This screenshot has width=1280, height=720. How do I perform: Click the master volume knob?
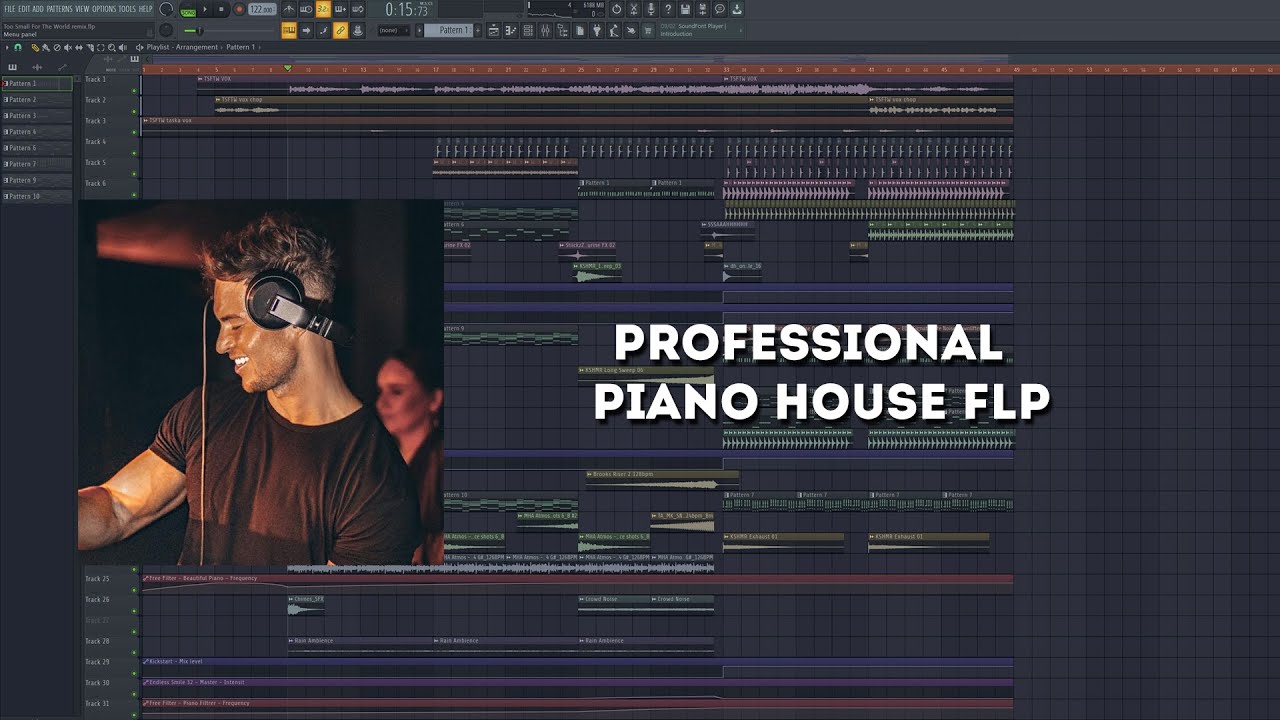click(166, 9)
